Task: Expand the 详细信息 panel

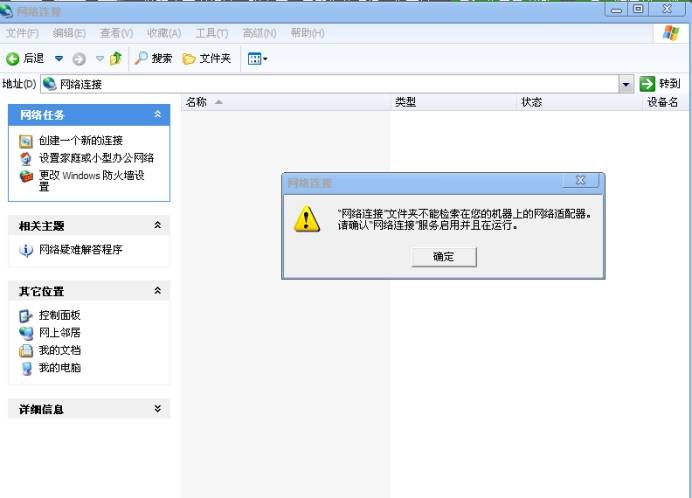Action: coord(158,409)
